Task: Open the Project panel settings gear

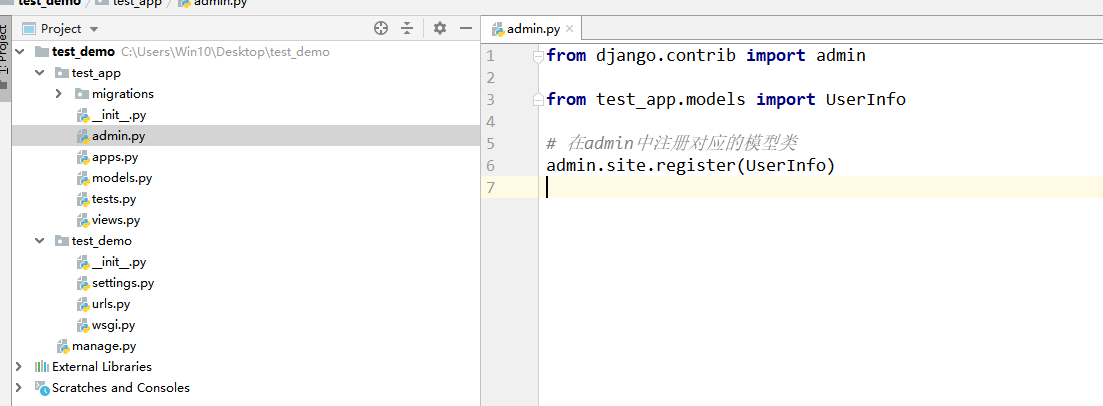Action: pos(440,28)
